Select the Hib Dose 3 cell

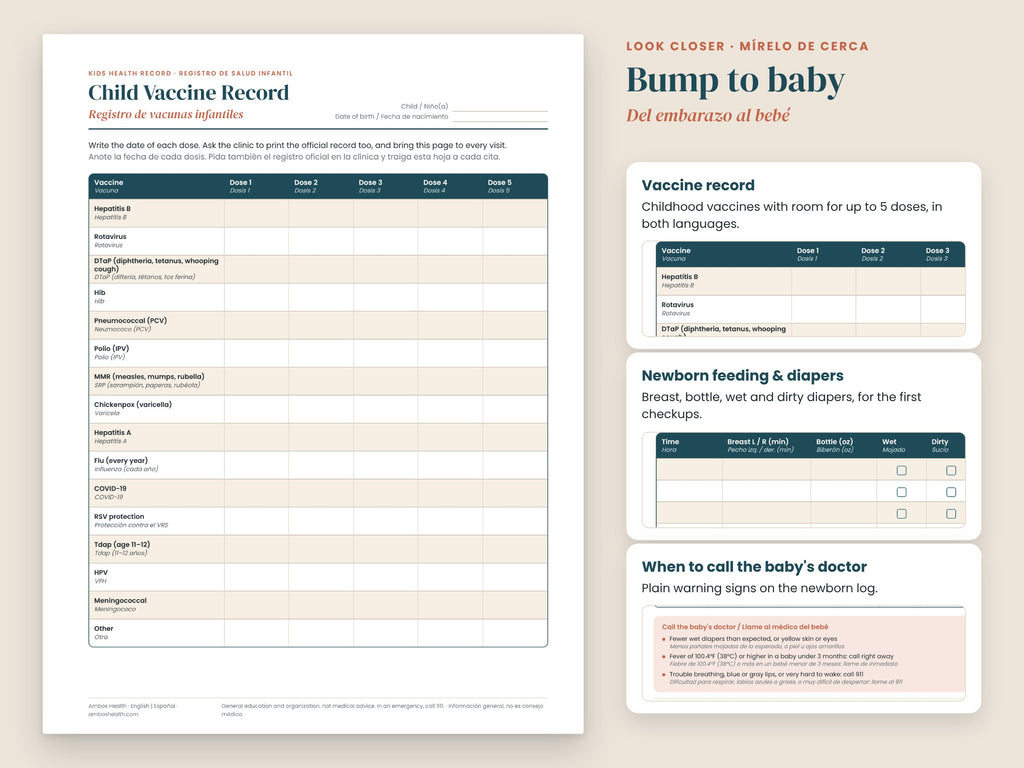click(385, 297)
